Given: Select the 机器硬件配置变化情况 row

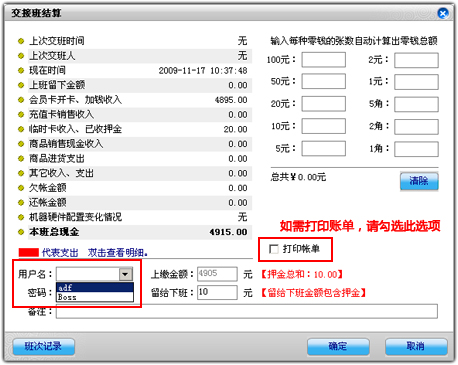Looking at the screenshot, I should click(140, 217).
